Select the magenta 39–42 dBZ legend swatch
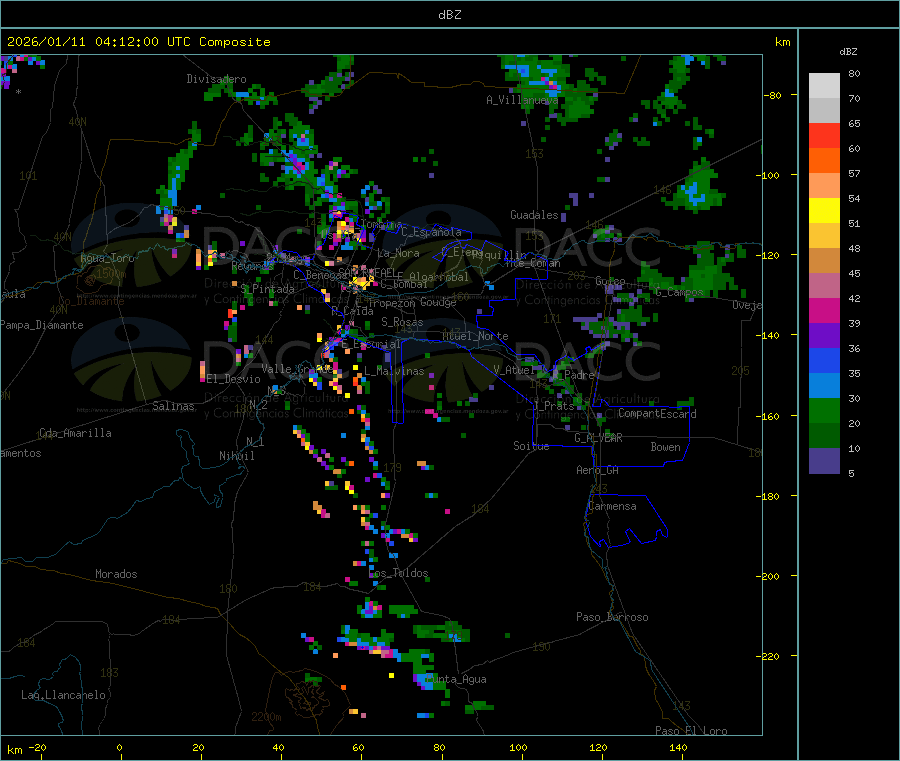 (x=824, y=310)
